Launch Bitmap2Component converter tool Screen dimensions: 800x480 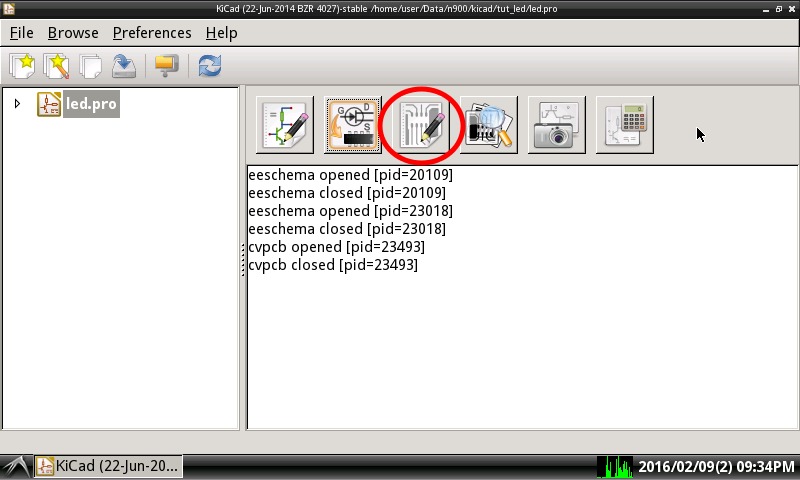click(557, 125)
